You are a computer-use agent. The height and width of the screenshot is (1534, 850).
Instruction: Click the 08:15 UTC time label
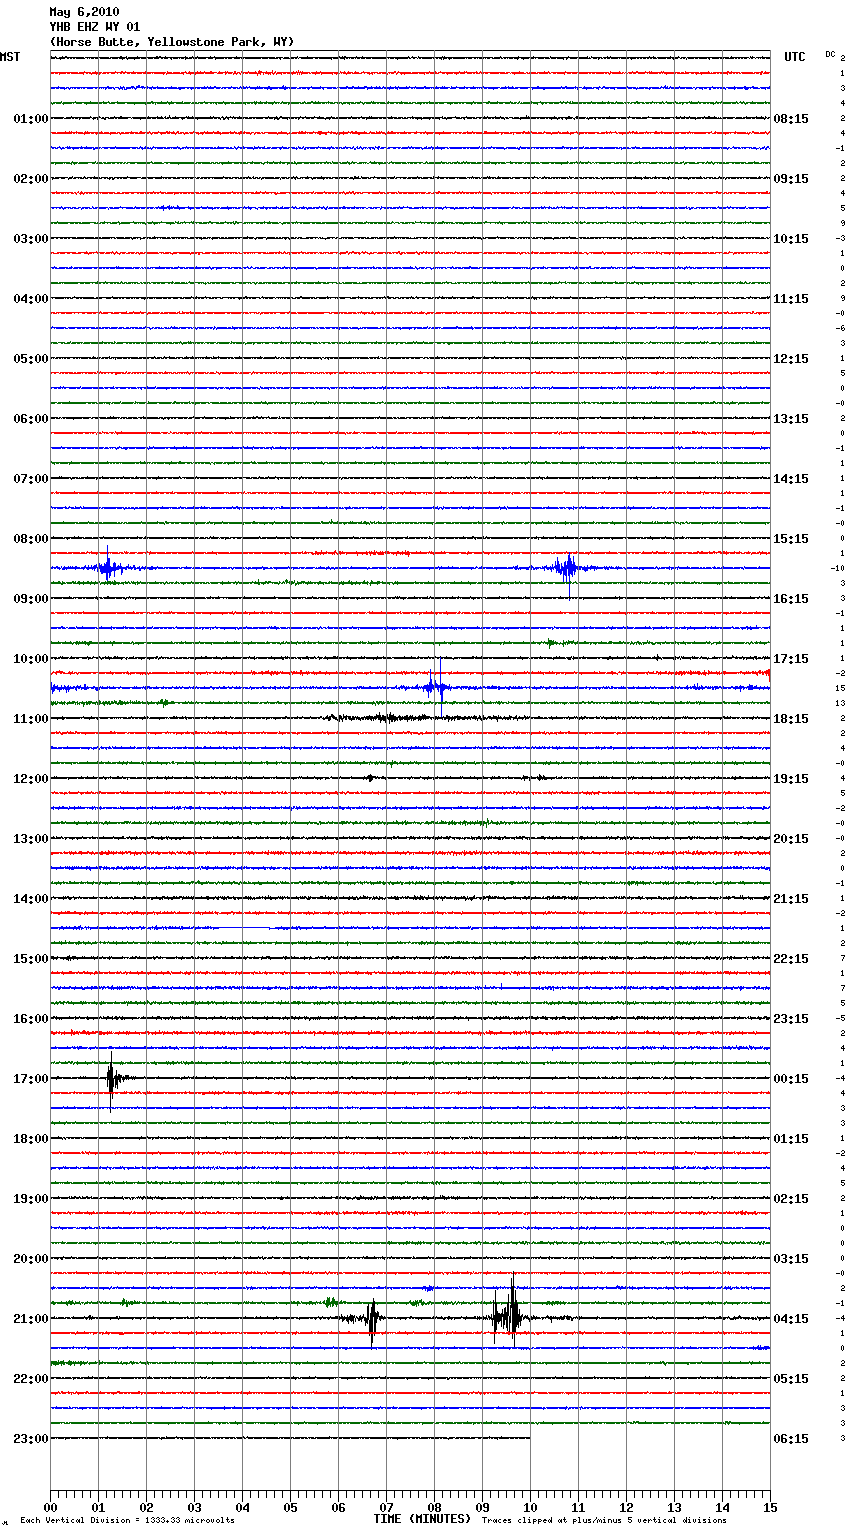pos(791,119)
